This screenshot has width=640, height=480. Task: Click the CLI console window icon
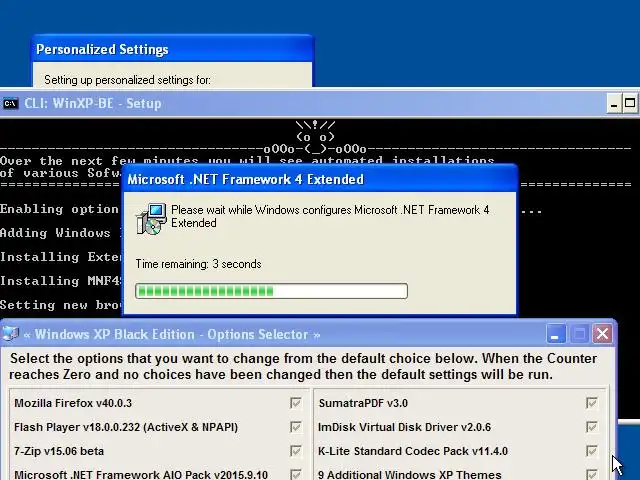coord(10,104)
